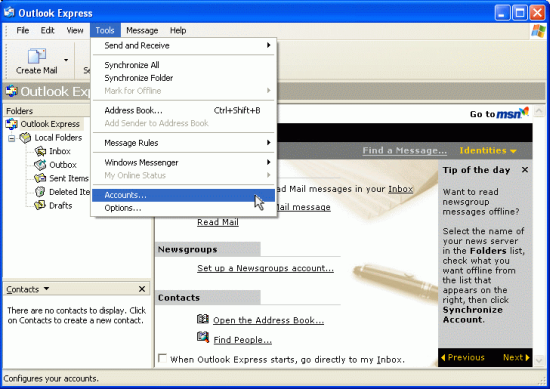This screenshot has width=550, height=389.
Task: Open the Outbox folder icon
Action: (40, 165)
